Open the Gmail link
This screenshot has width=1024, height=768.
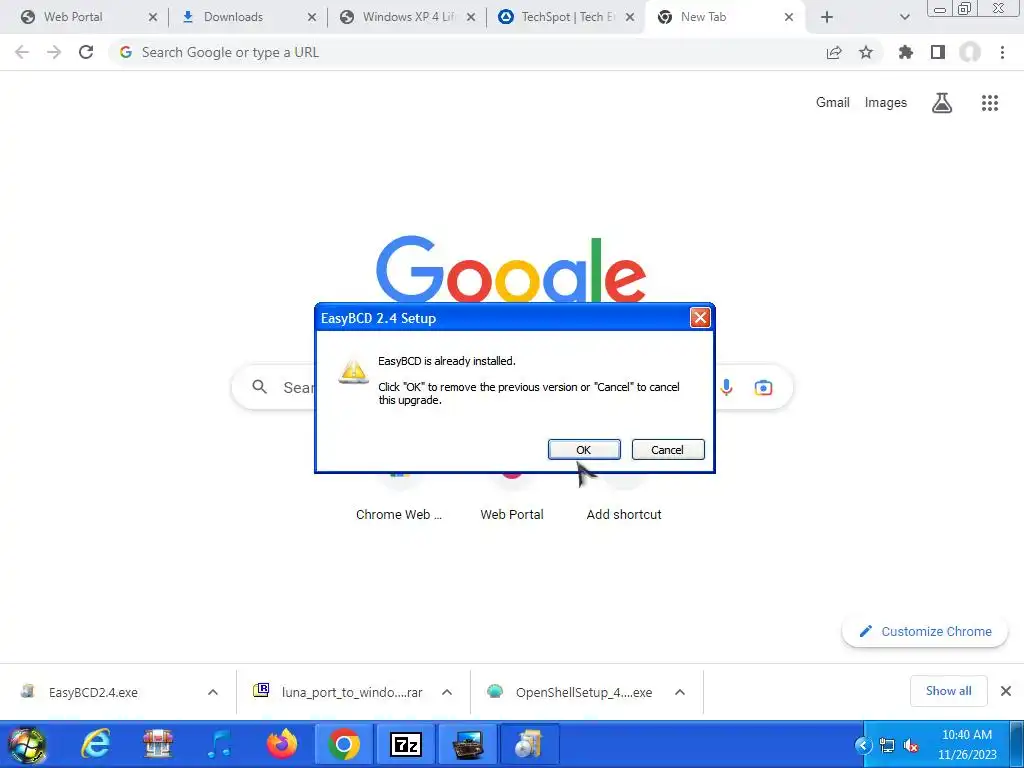[x=833, y=103]
